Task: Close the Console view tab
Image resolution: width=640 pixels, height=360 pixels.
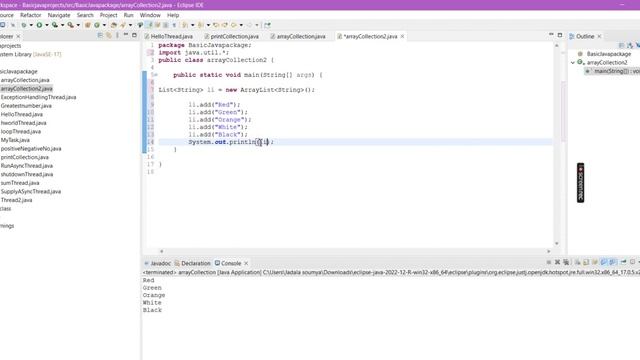Action: tap(246, 263)
